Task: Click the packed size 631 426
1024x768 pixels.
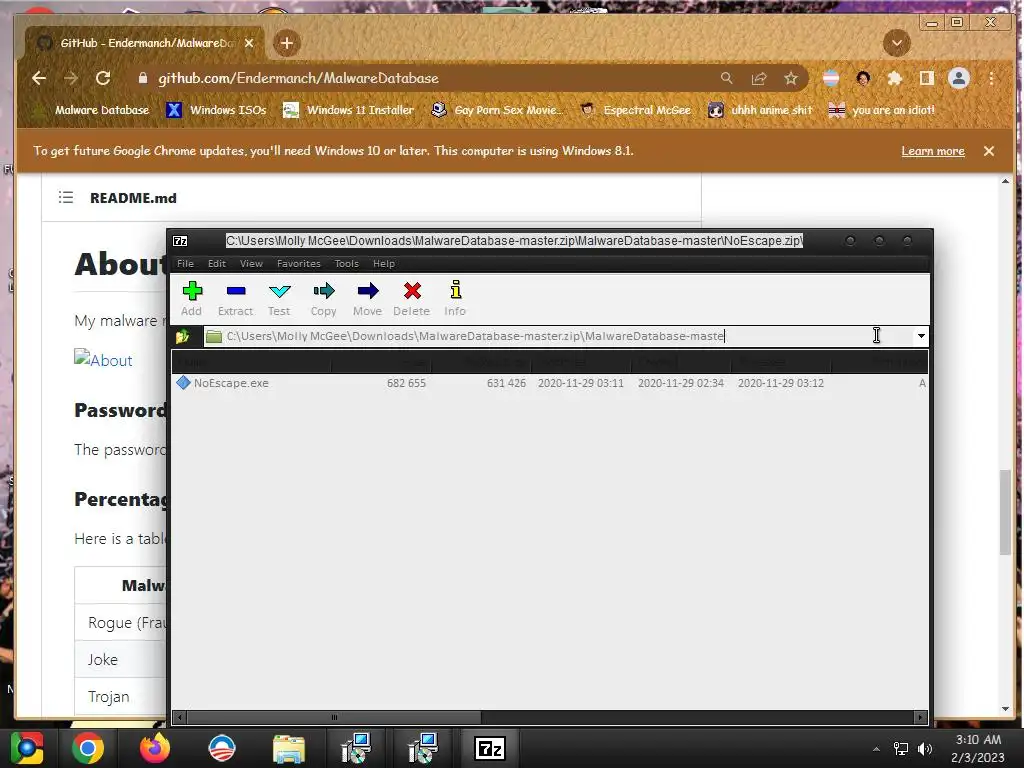Action: click(x=506, y=383)
